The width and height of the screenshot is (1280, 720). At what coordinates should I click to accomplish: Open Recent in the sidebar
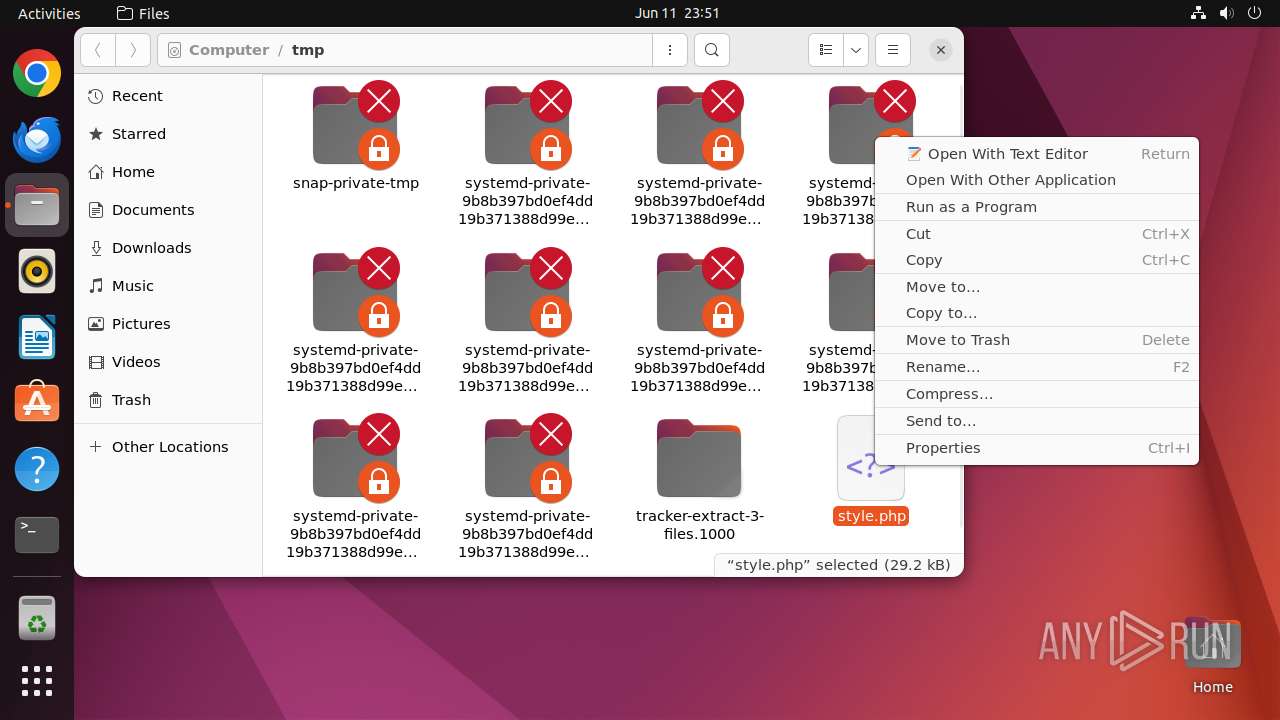pyautogui.click(x=168, y=96)
